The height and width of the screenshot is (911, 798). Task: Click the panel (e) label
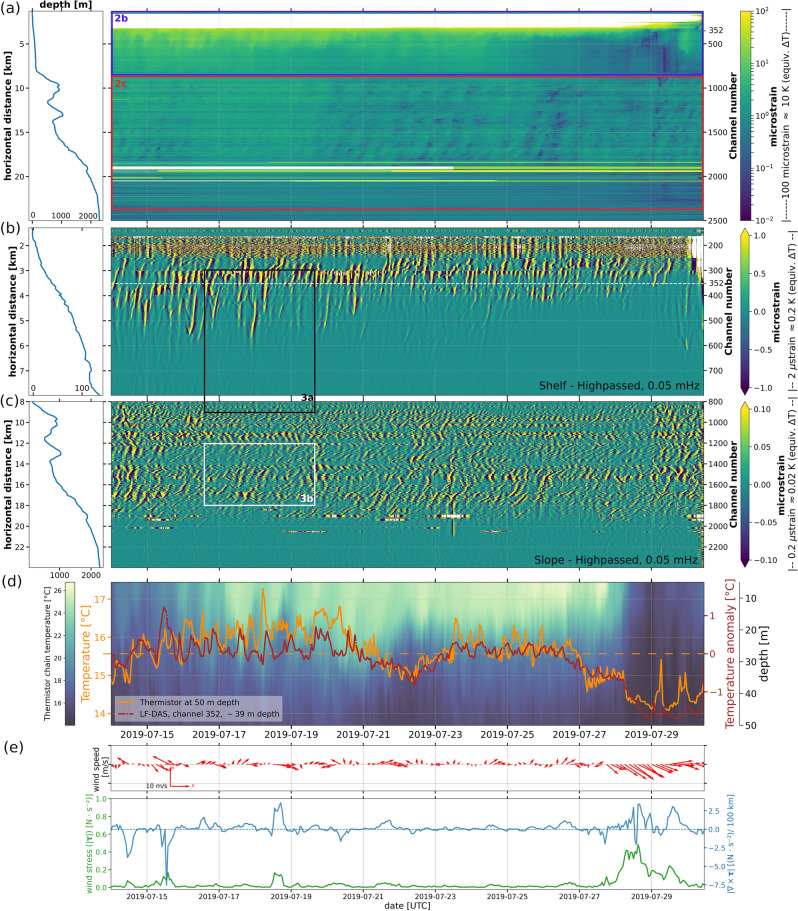click(x=13, y=746)
